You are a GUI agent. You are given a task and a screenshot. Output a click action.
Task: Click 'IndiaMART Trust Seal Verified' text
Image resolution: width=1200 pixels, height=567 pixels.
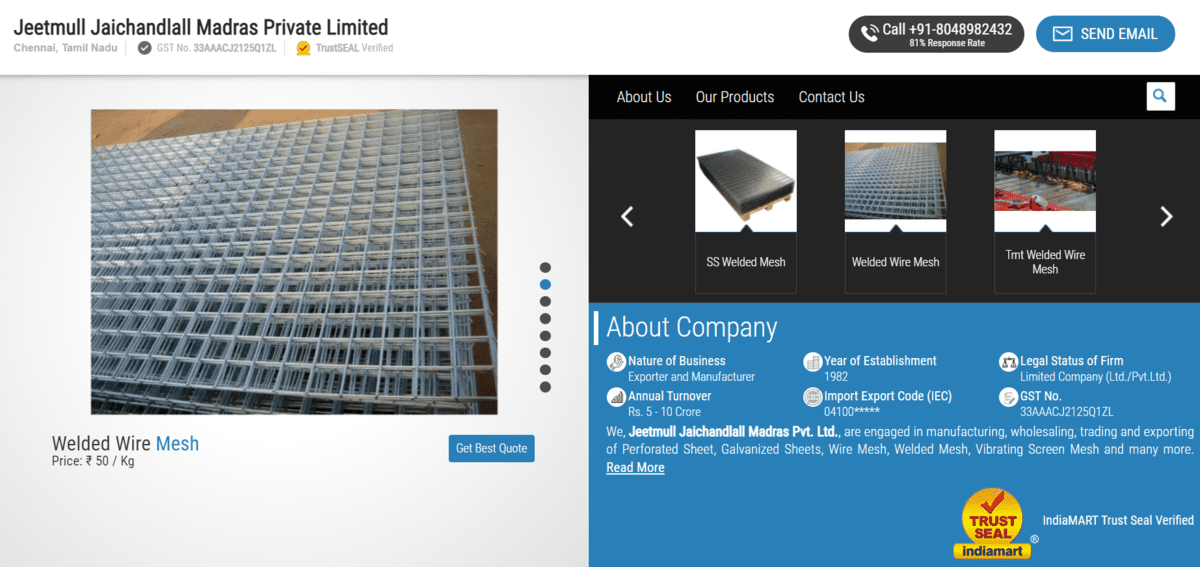[1118, 520]
